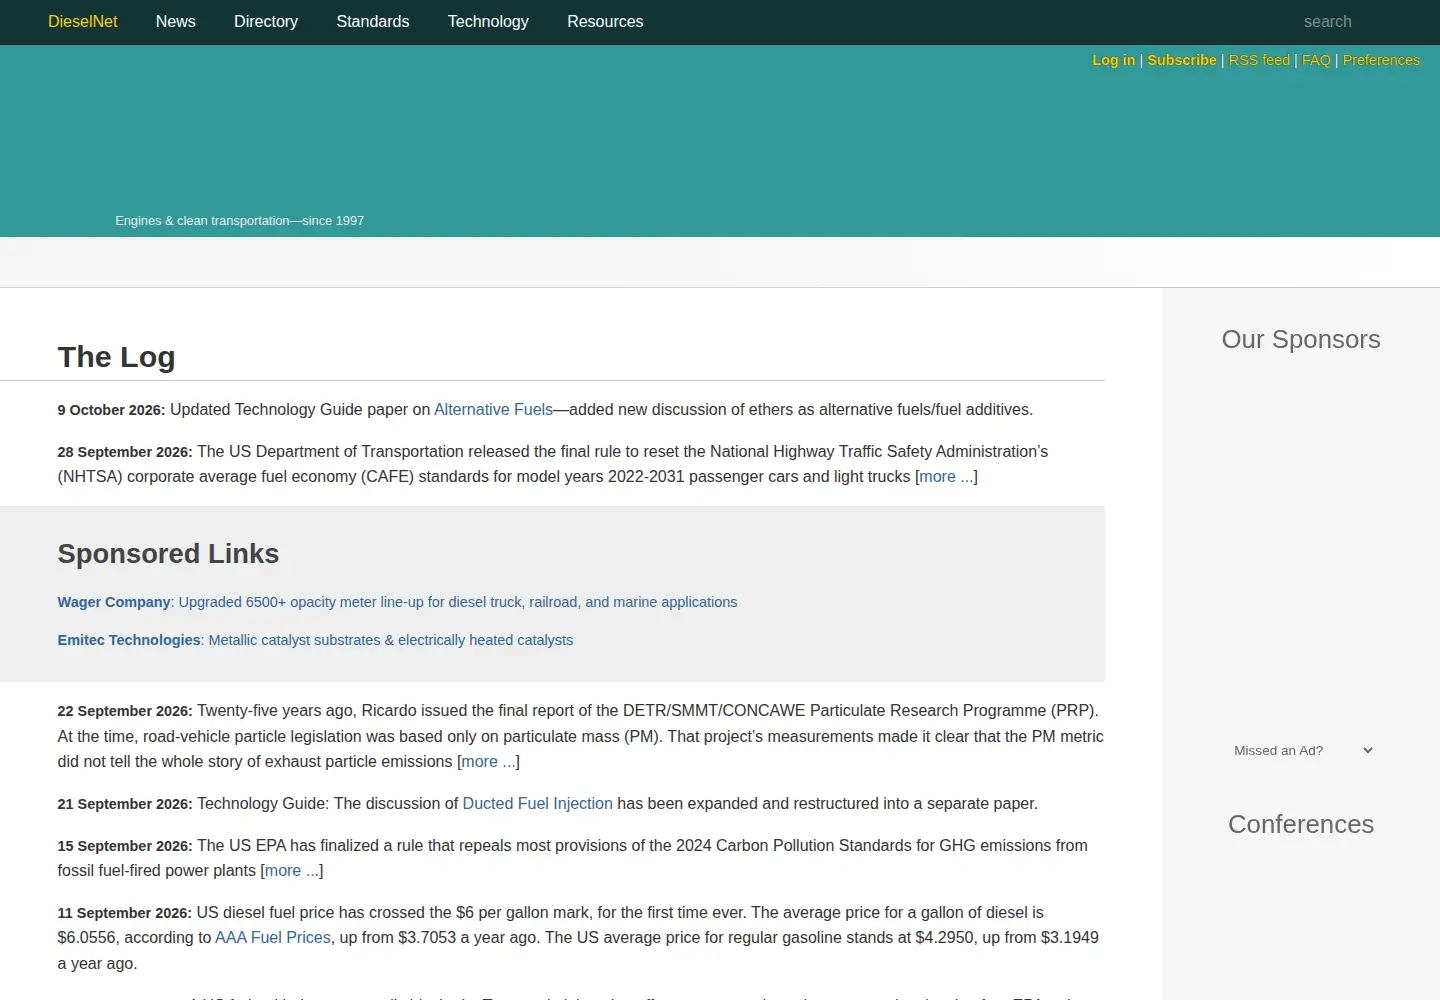The width and height of the screenshot is (1440, 1000).
Task: Click the '15 September 2026:' date
Action: click(x=125, y=846)
